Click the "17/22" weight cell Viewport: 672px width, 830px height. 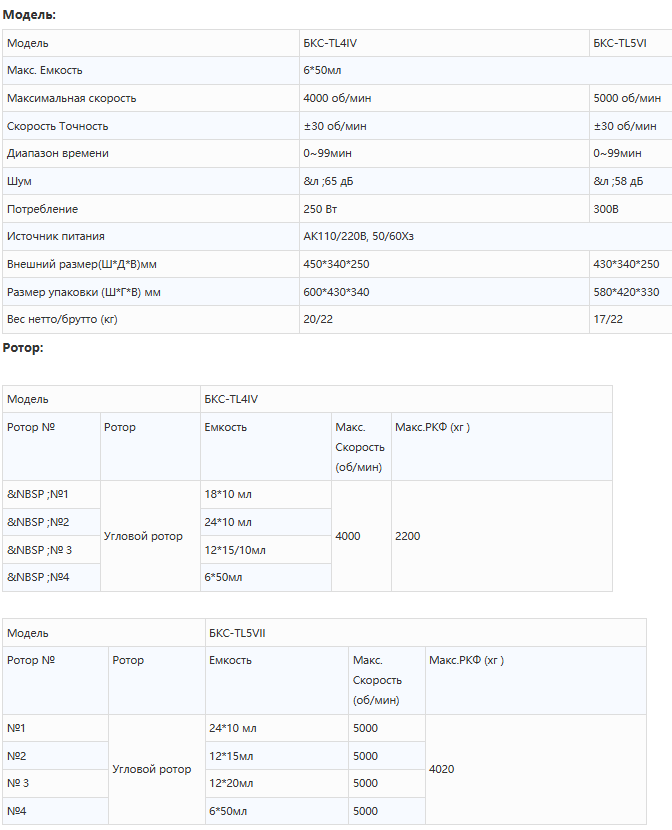tap(608, 319)
